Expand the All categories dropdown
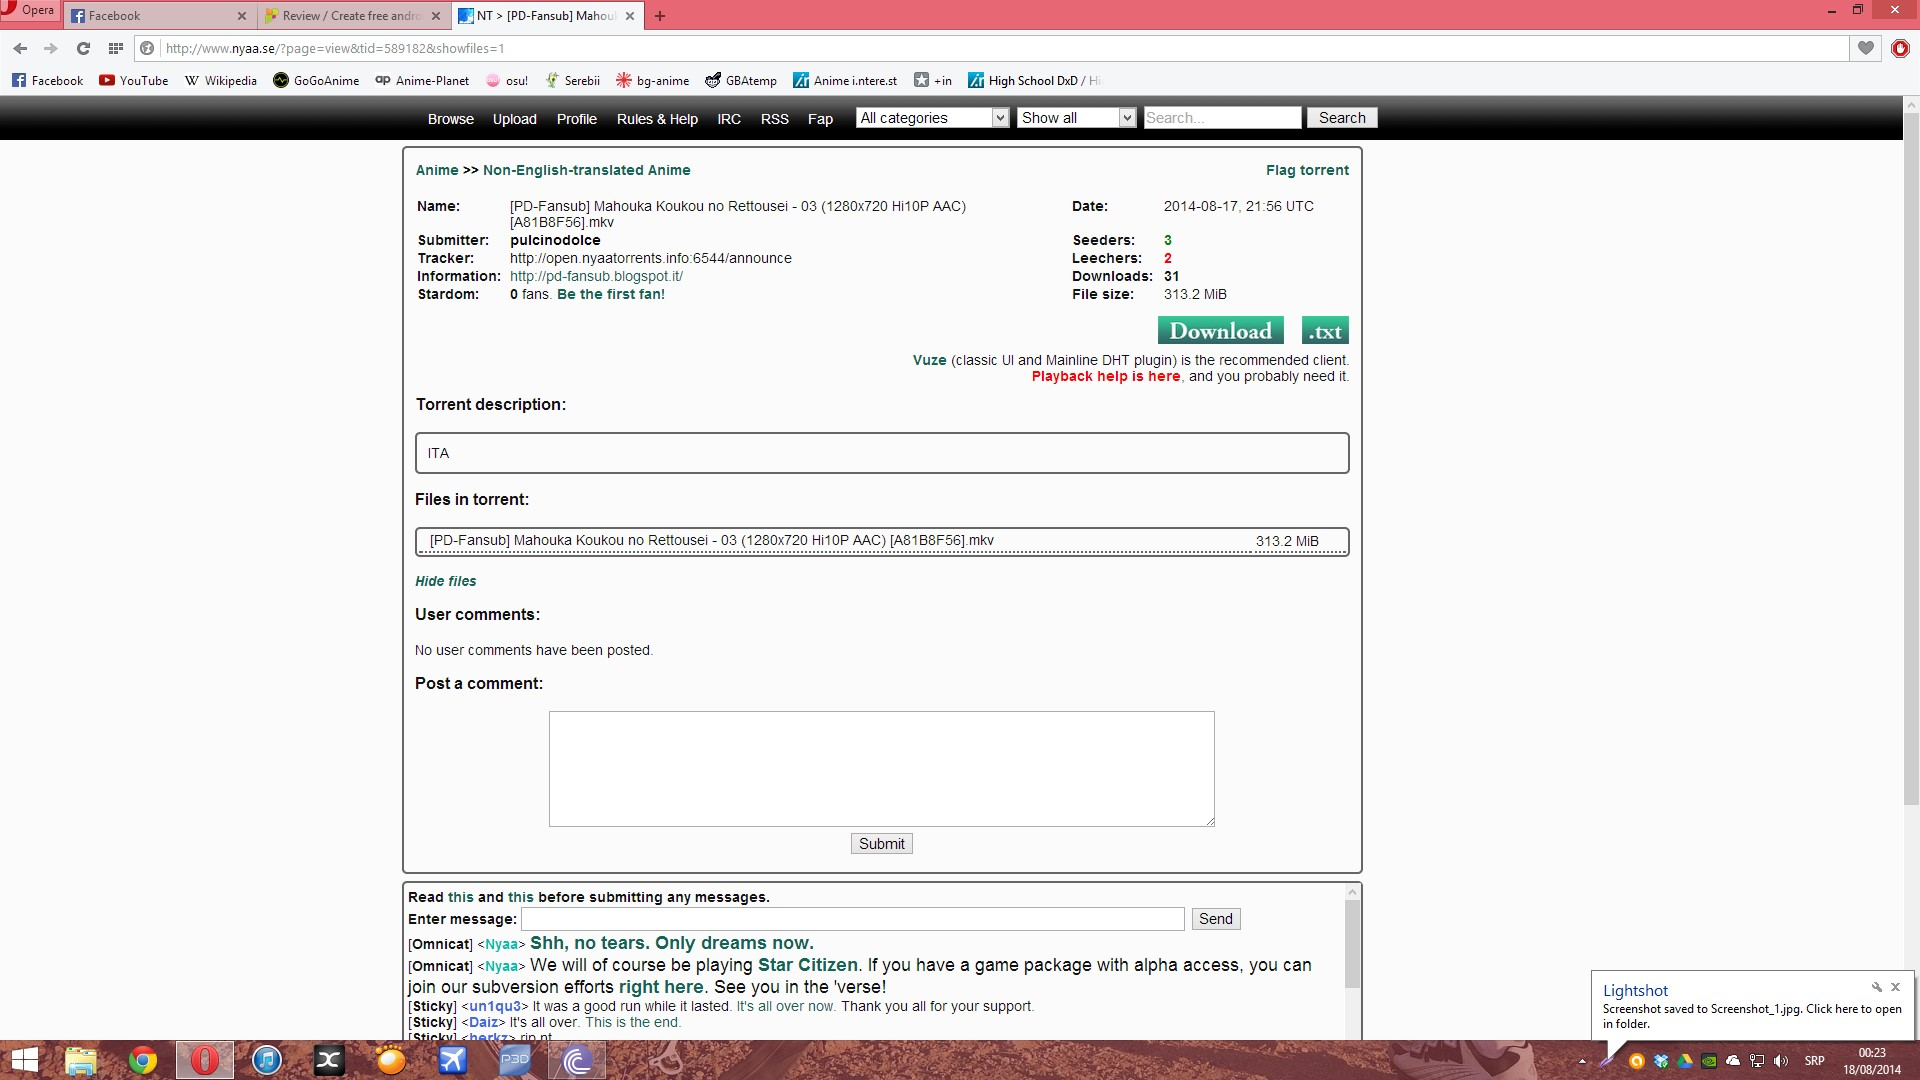Screen dimensions: 1920x1080 coord(932,118)
